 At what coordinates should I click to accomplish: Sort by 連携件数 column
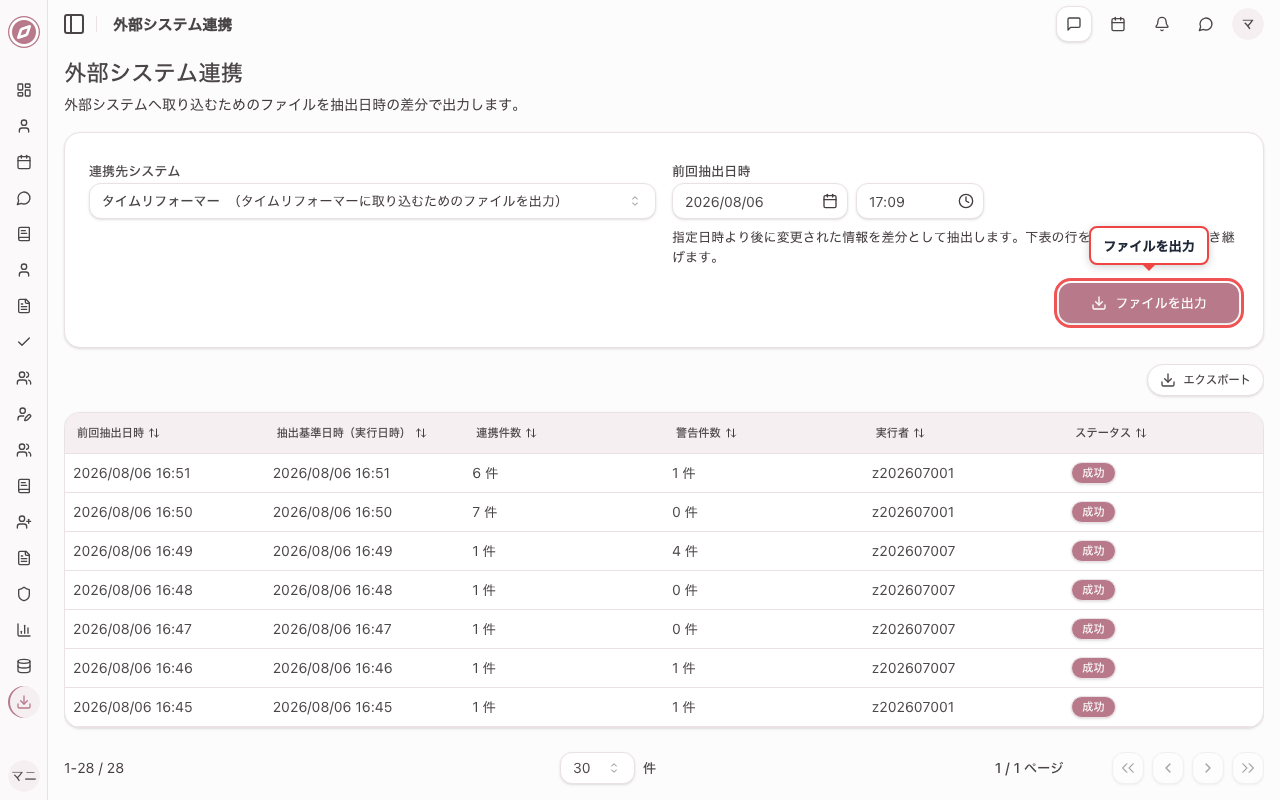pyautogui.click(x=506, y=433)
